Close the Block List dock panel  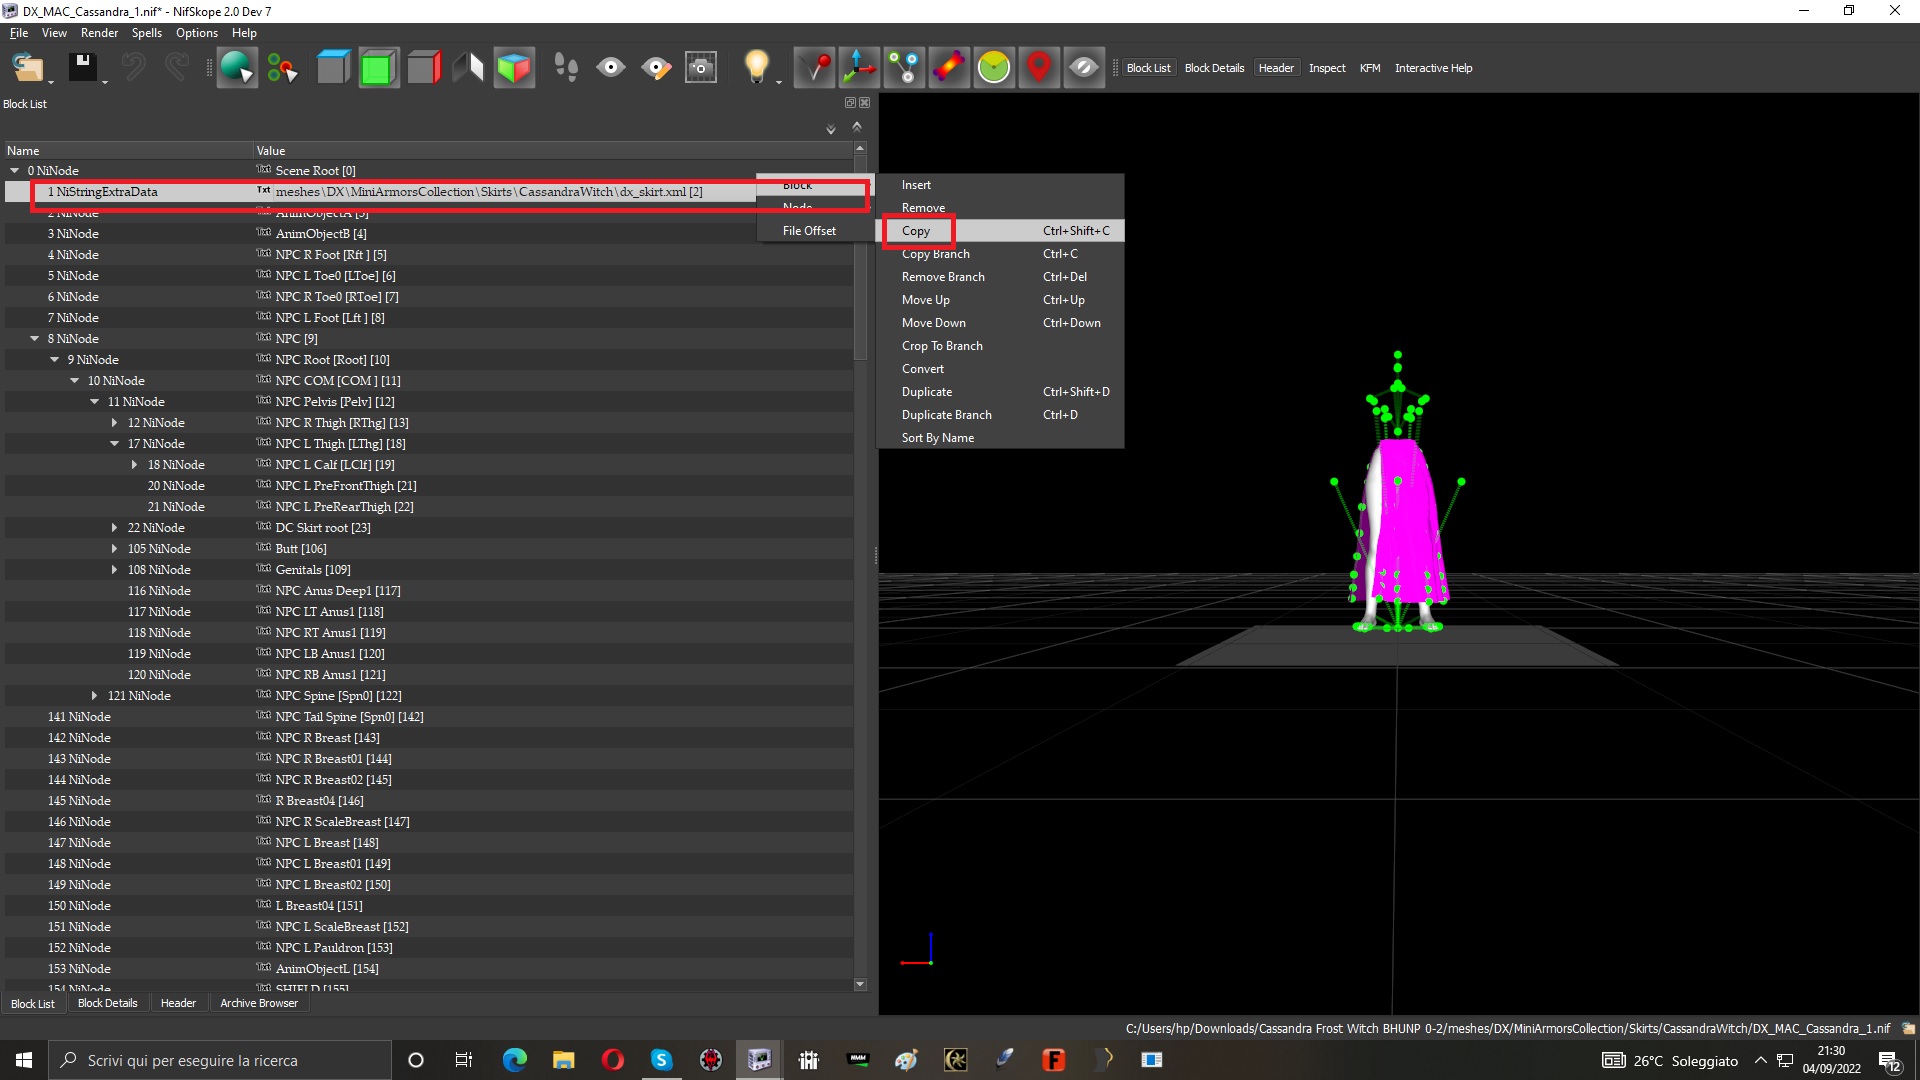click(865, 103)
